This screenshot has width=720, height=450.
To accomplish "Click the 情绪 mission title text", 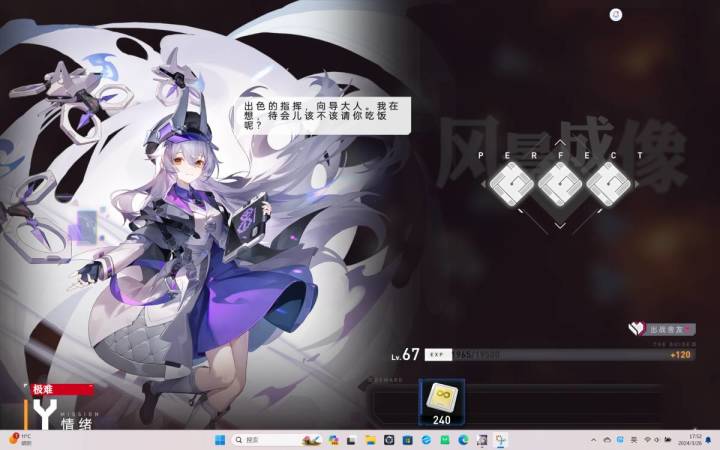I will (77, 423).
